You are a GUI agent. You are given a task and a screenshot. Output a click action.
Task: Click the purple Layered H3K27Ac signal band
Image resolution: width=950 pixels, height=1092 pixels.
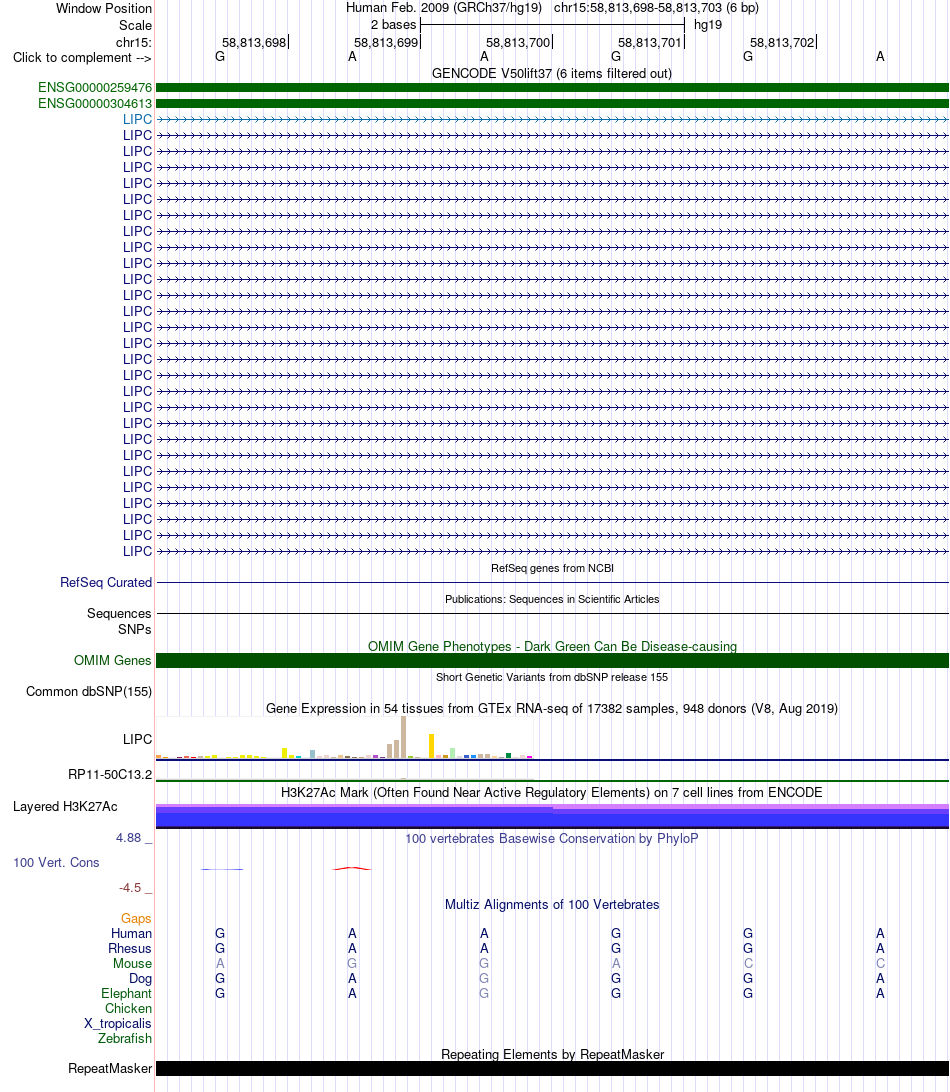point(552,816)
